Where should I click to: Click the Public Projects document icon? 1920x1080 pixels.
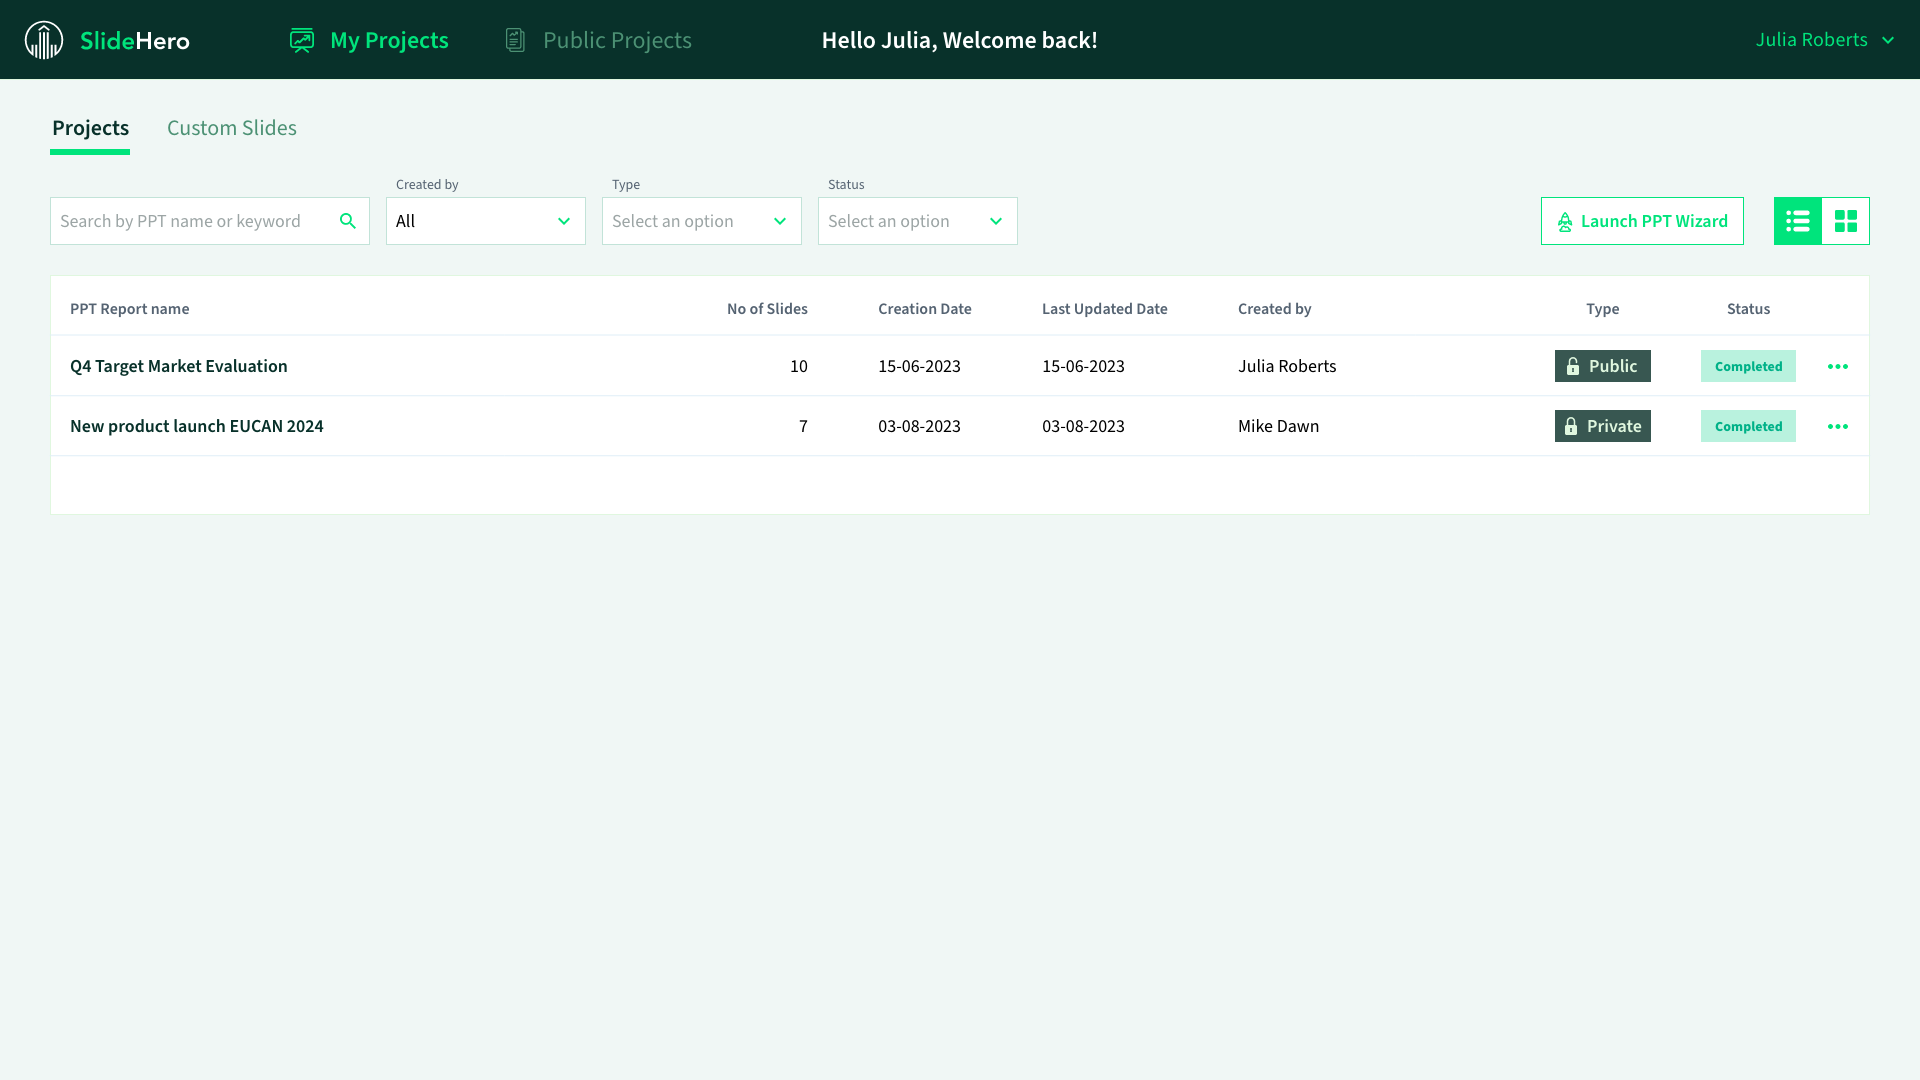pyautogui.click(x=515, y=40)
